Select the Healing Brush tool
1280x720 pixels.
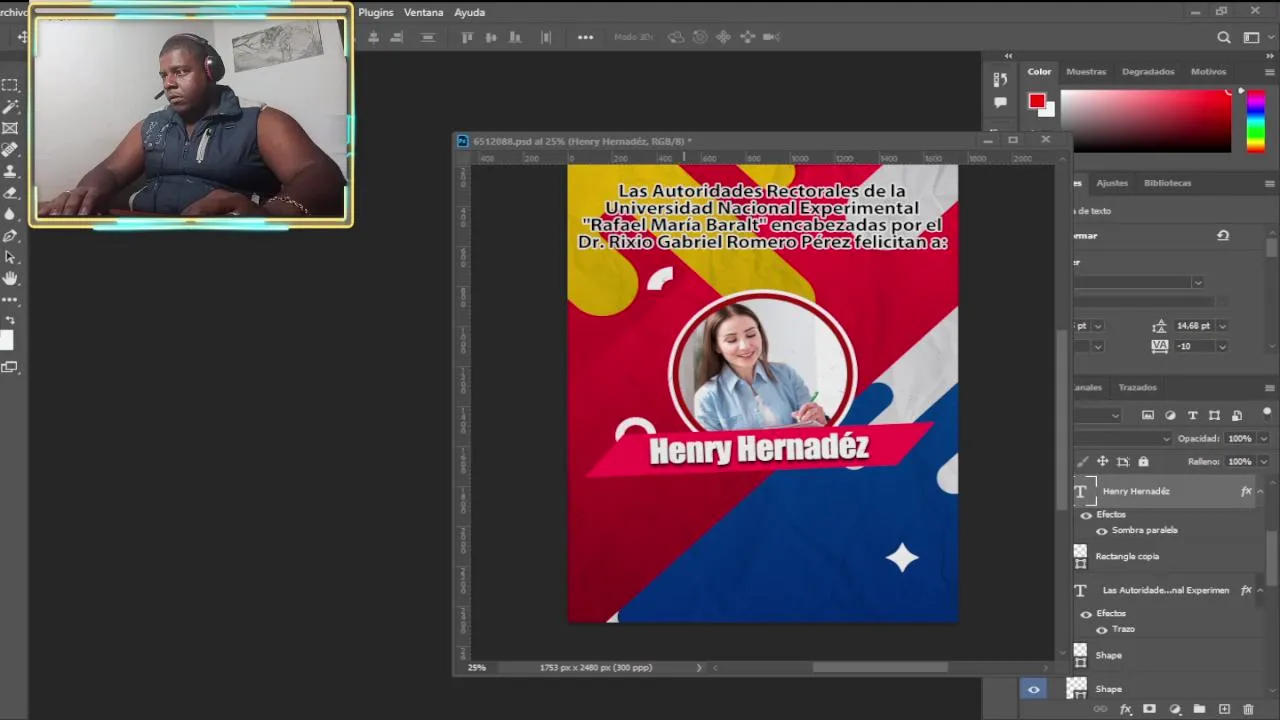tap(10, 150)
